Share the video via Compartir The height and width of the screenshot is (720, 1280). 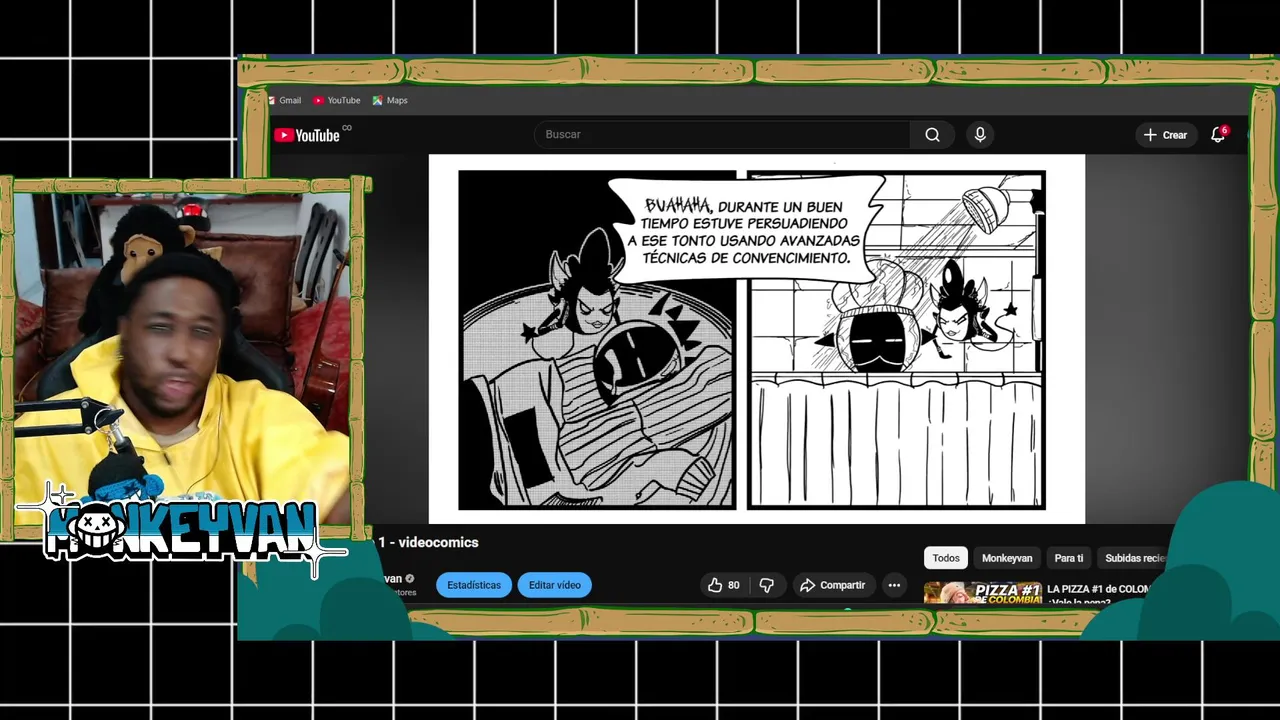(832, 585)
